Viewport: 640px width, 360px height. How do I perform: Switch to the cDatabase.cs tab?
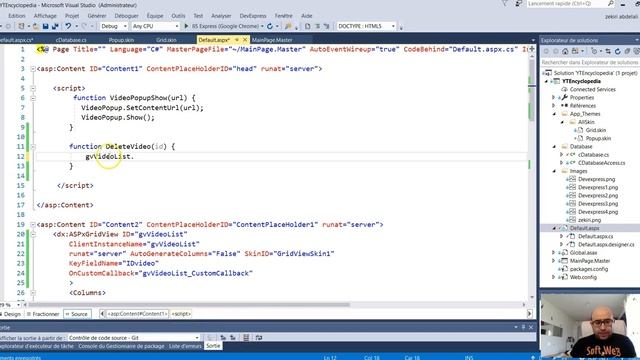[x=71, y=40]
